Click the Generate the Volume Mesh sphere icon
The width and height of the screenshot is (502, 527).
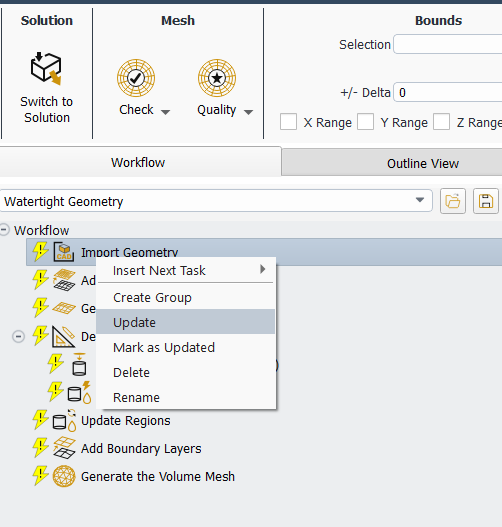tap(64, 476)
